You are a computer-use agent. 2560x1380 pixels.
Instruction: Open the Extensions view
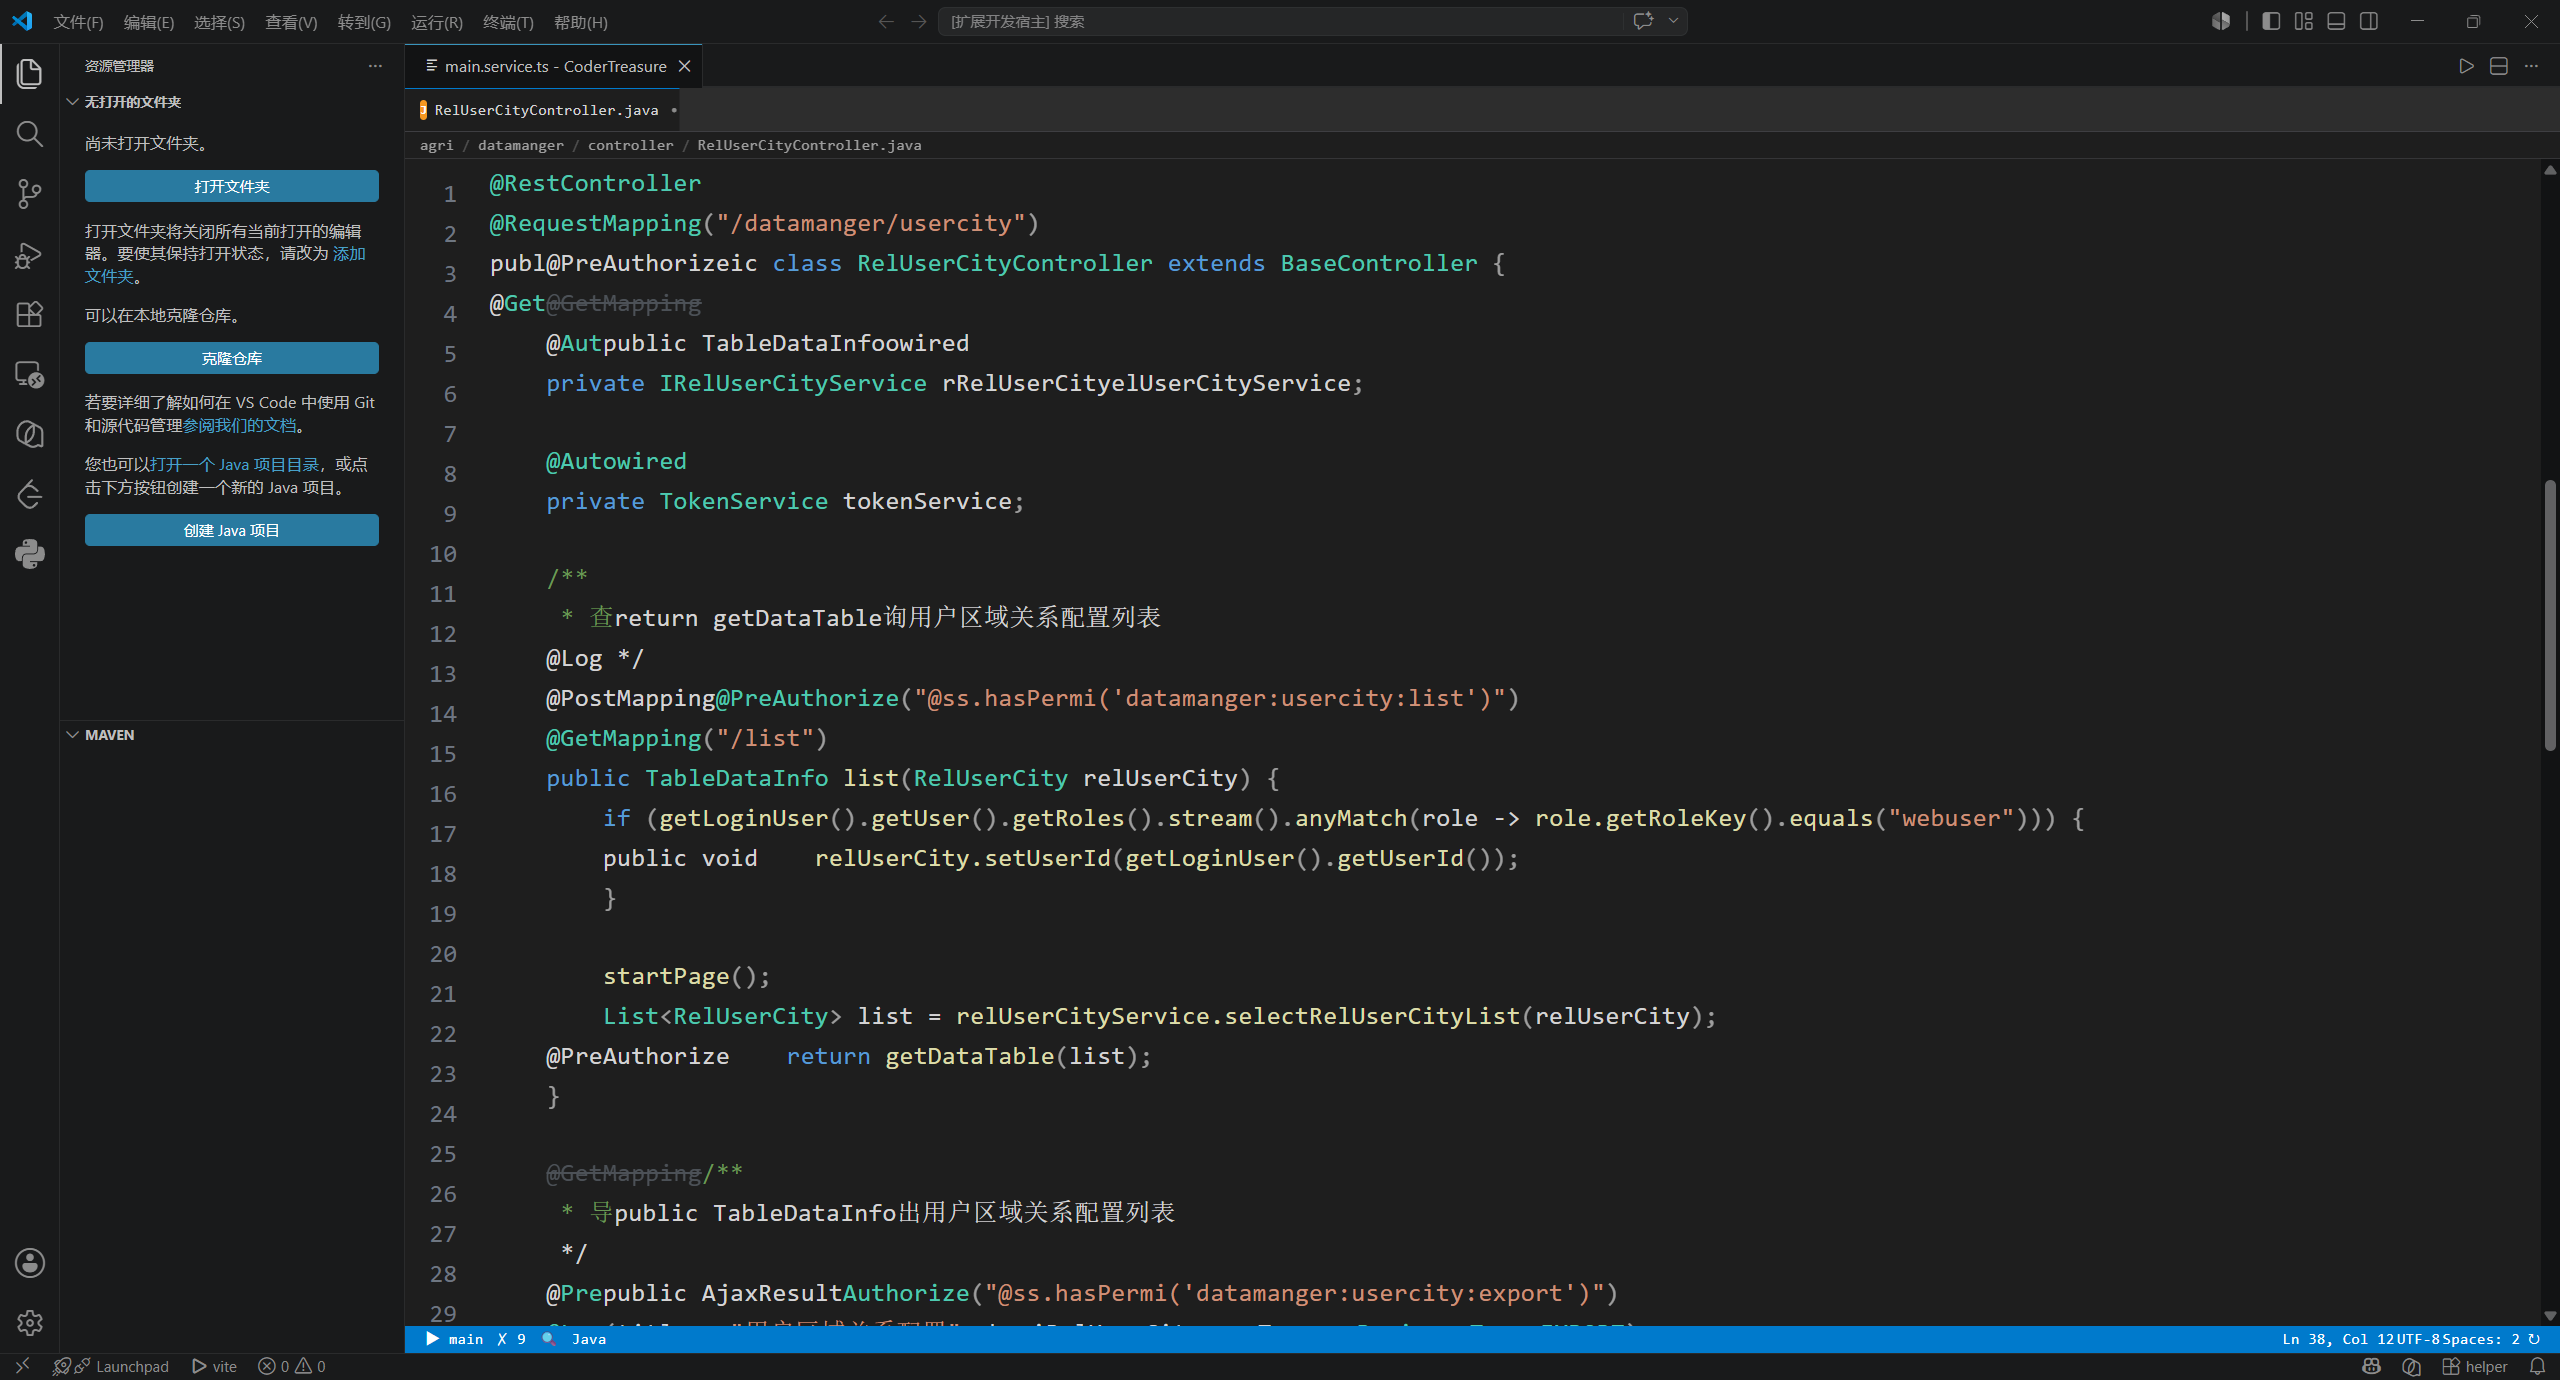point(29,314)
